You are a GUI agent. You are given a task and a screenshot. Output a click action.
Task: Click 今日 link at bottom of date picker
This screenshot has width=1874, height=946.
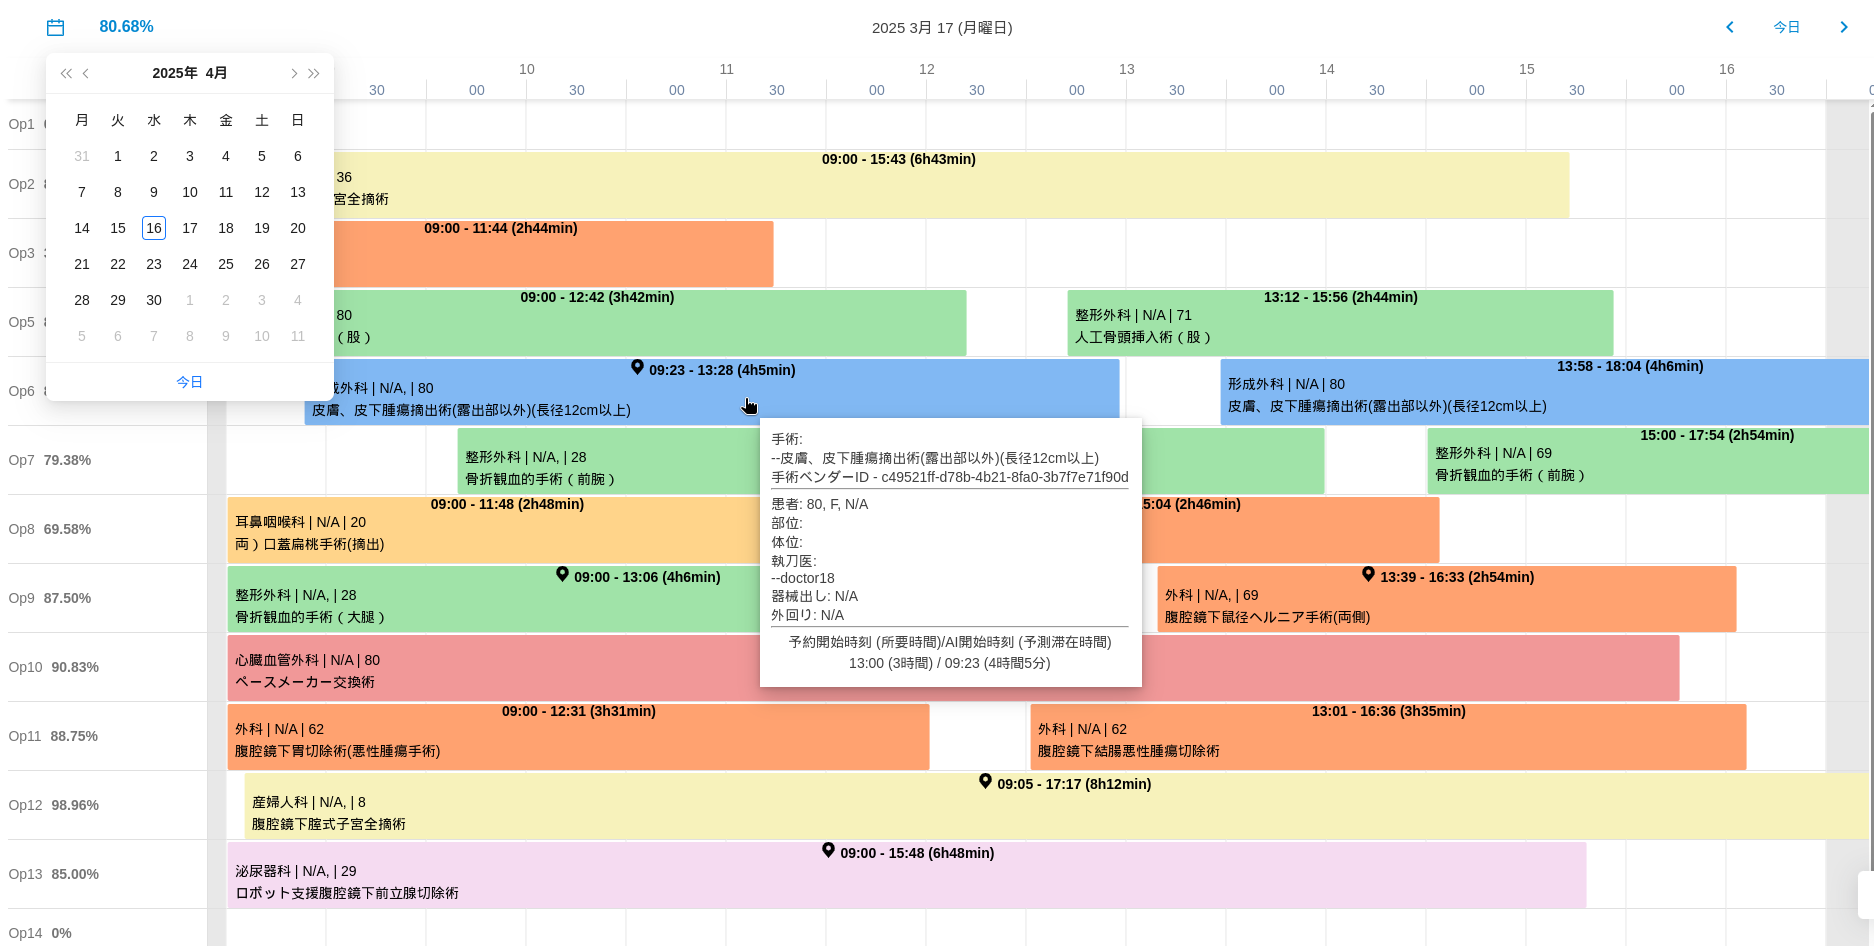point(190,382)
